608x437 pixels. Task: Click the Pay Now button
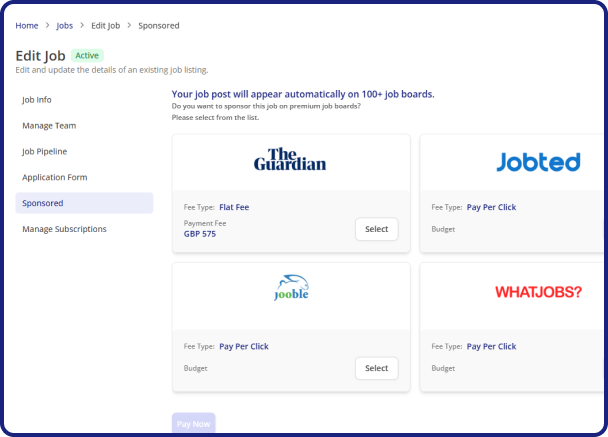coord(193,423)
